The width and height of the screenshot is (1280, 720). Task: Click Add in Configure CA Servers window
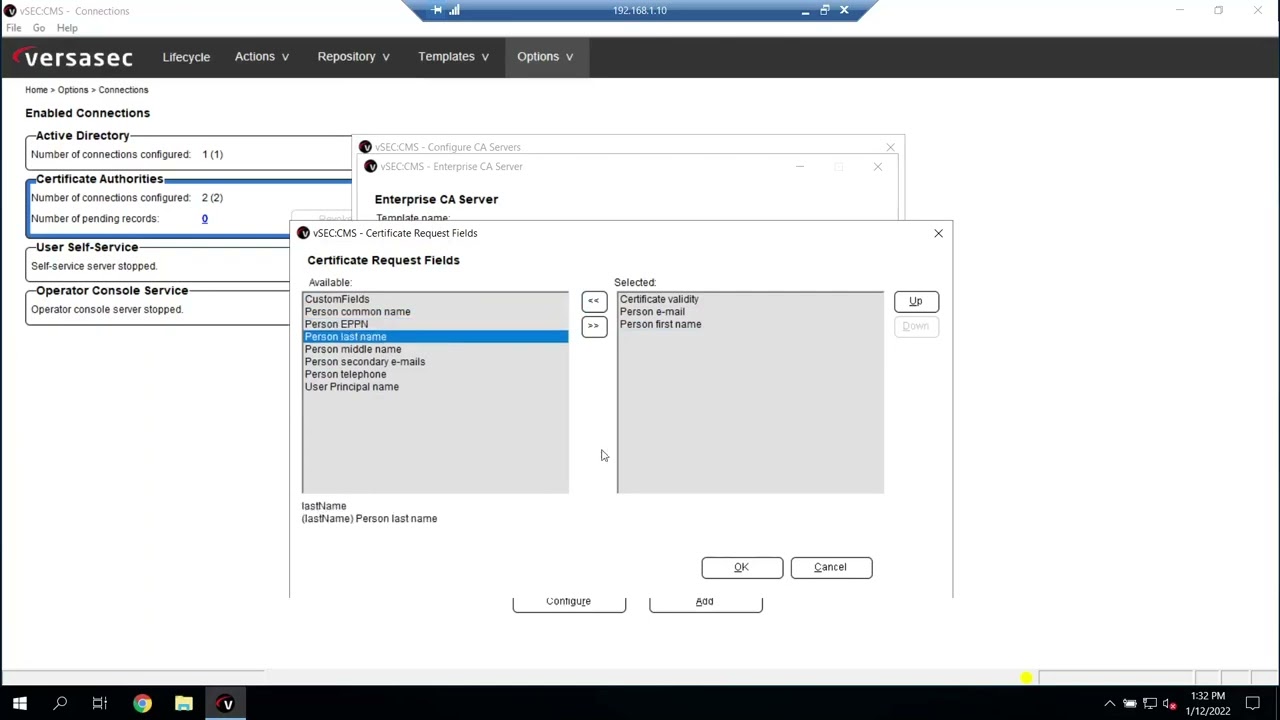coord(705,602)
